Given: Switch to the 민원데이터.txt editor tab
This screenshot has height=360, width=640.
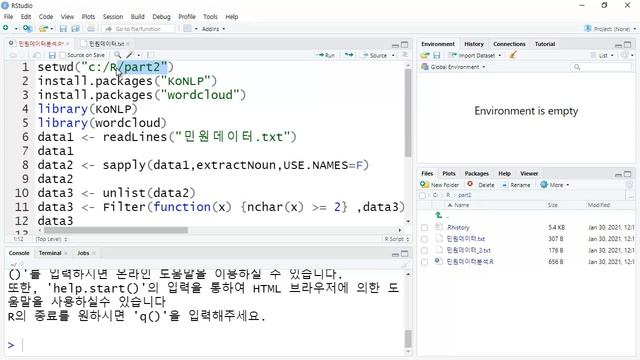Looking at the screenshot, I should tap(106, 44).
